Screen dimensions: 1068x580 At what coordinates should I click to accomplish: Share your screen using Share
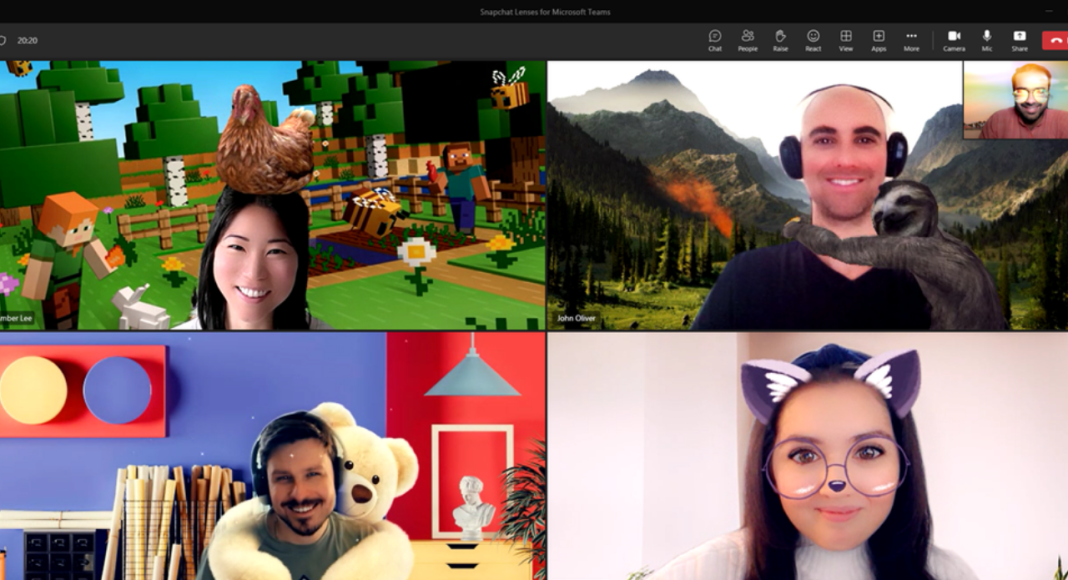point(1019,40)
